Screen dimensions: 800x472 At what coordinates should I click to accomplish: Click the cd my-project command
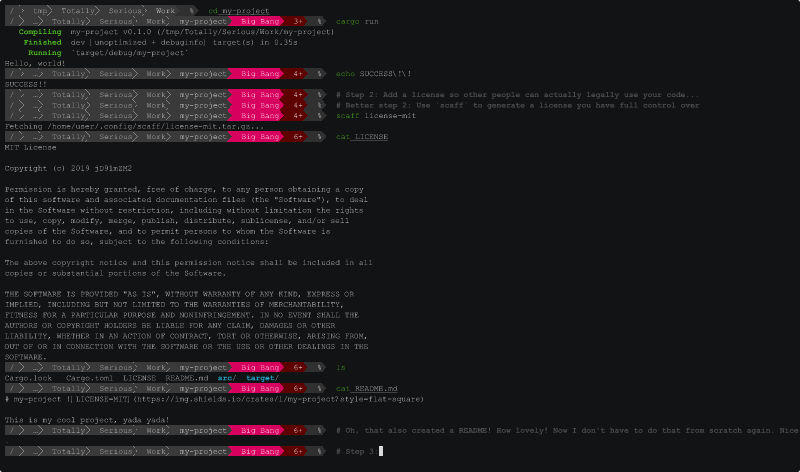[239, 11]
